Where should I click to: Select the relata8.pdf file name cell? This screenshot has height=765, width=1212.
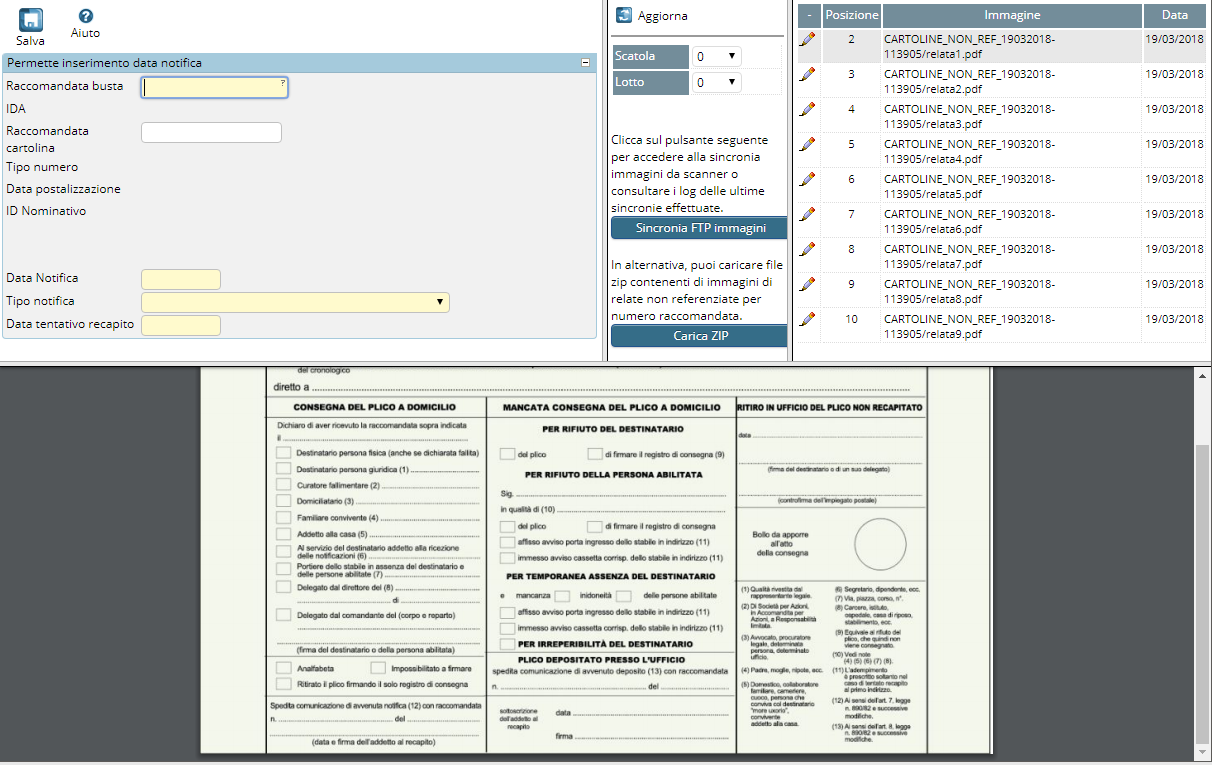pyautogui.click(x=1012, y=292)
